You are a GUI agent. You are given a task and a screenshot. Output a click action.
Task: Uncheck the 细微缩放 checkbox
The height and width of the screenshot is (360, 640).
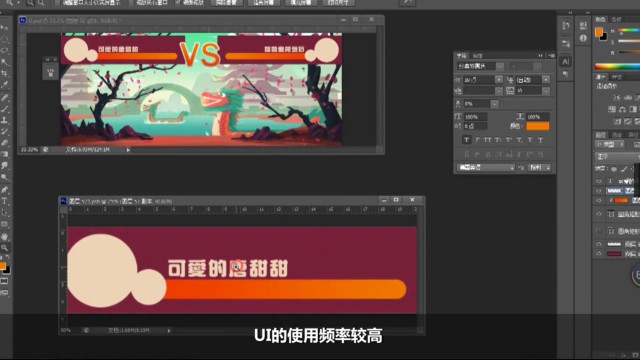pos(178,2)
